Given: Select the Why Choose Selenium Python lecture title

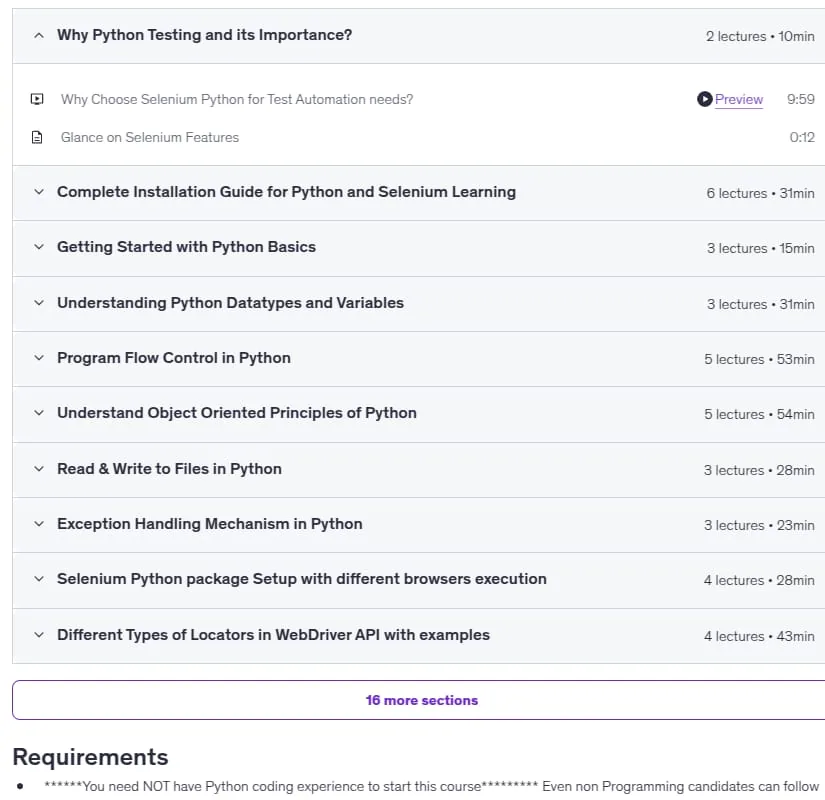Looking at the screenshot, I should [237, 99].
